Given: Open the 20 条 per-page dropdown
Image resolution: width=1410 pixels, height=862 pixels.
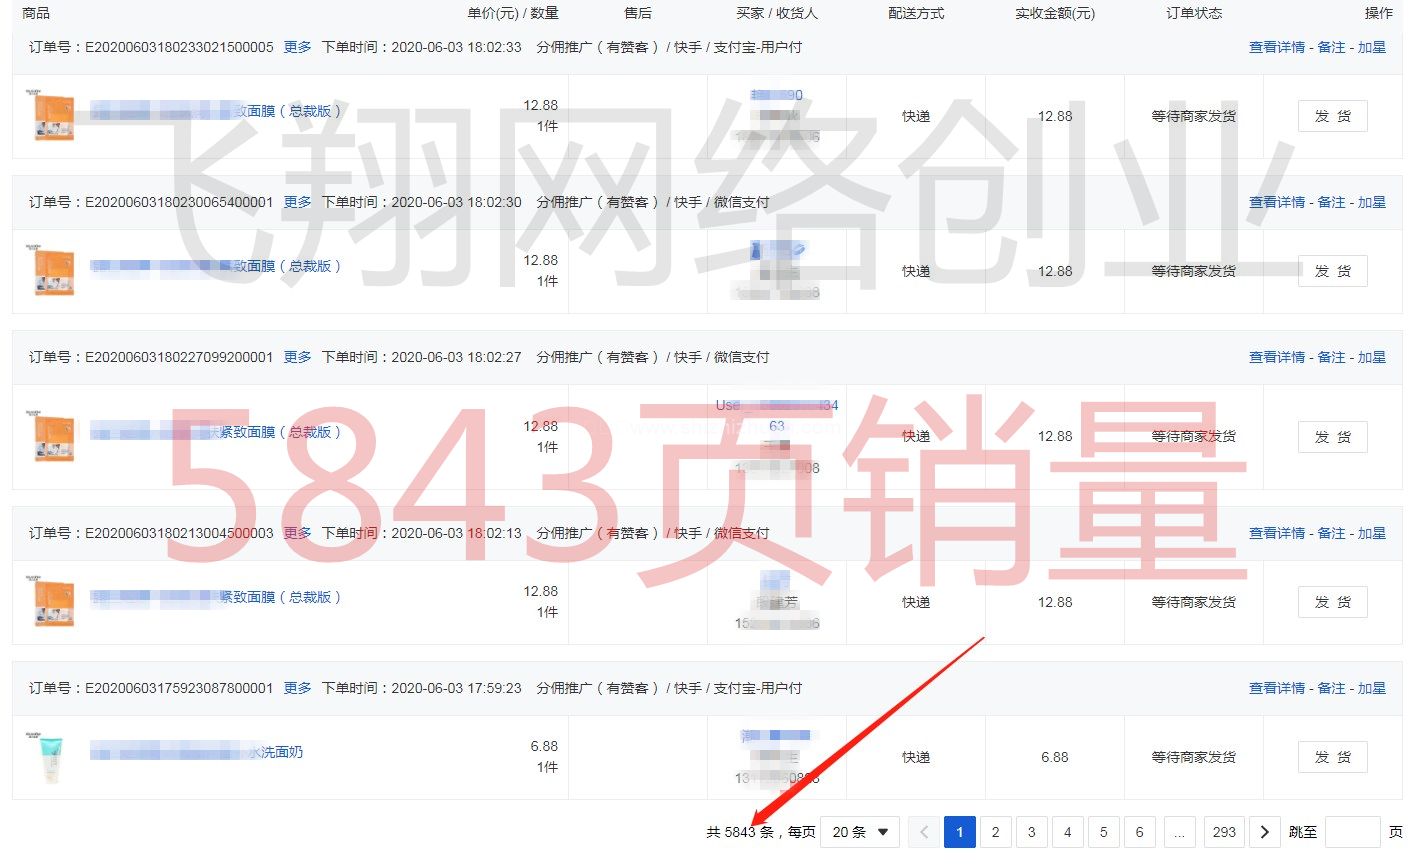Looking at the screenshot, I should pos(859,832).
